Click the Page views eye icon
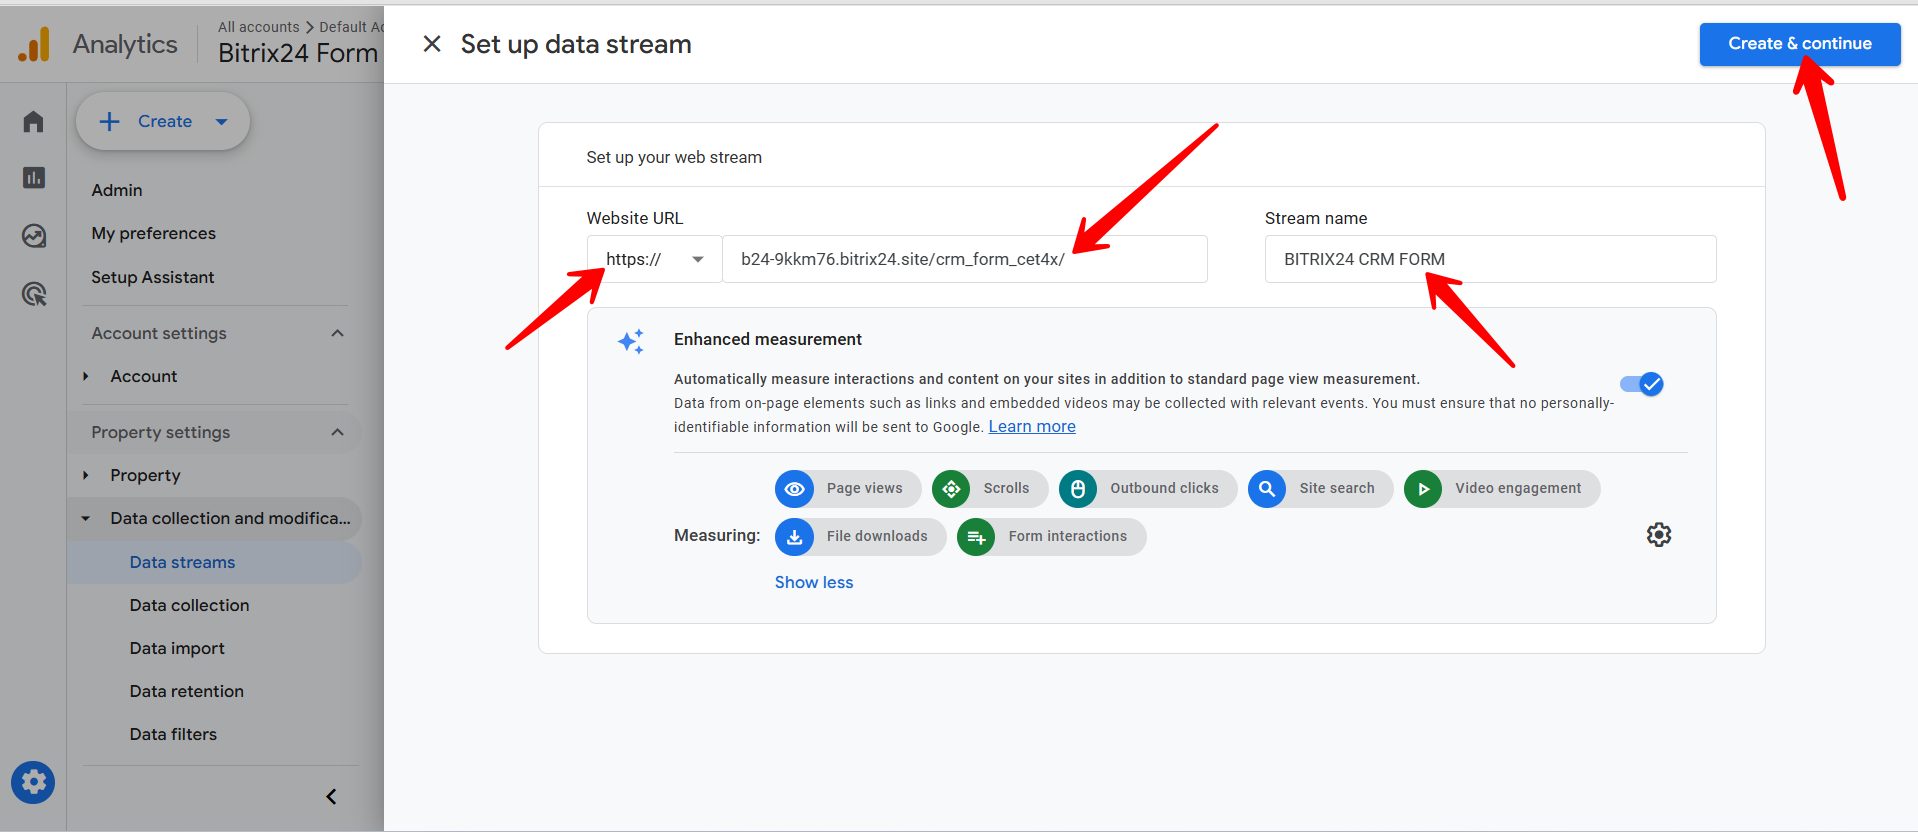The image size is (1918, 832). click(794, 489)
